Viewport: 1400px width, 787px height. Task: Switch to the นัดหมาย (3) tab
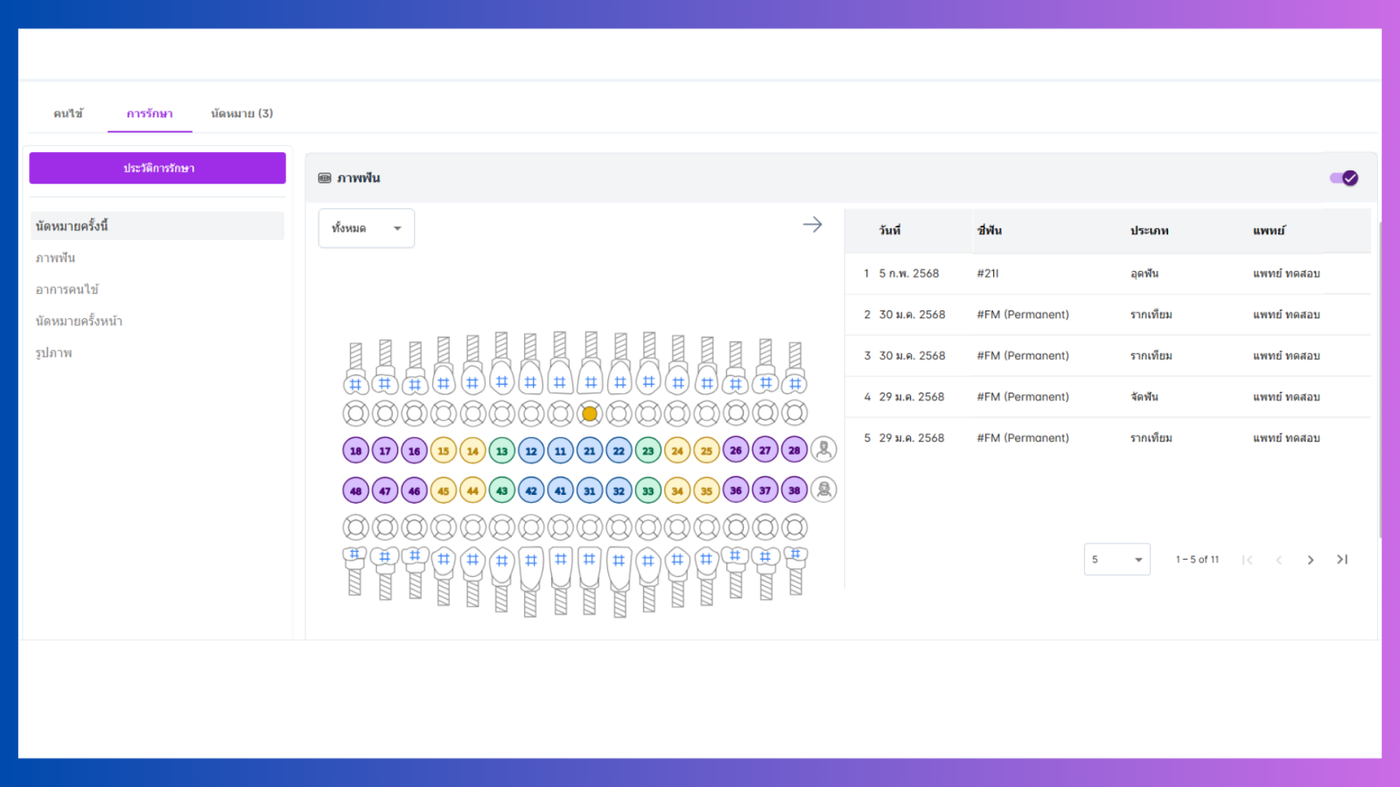point(242,114)
